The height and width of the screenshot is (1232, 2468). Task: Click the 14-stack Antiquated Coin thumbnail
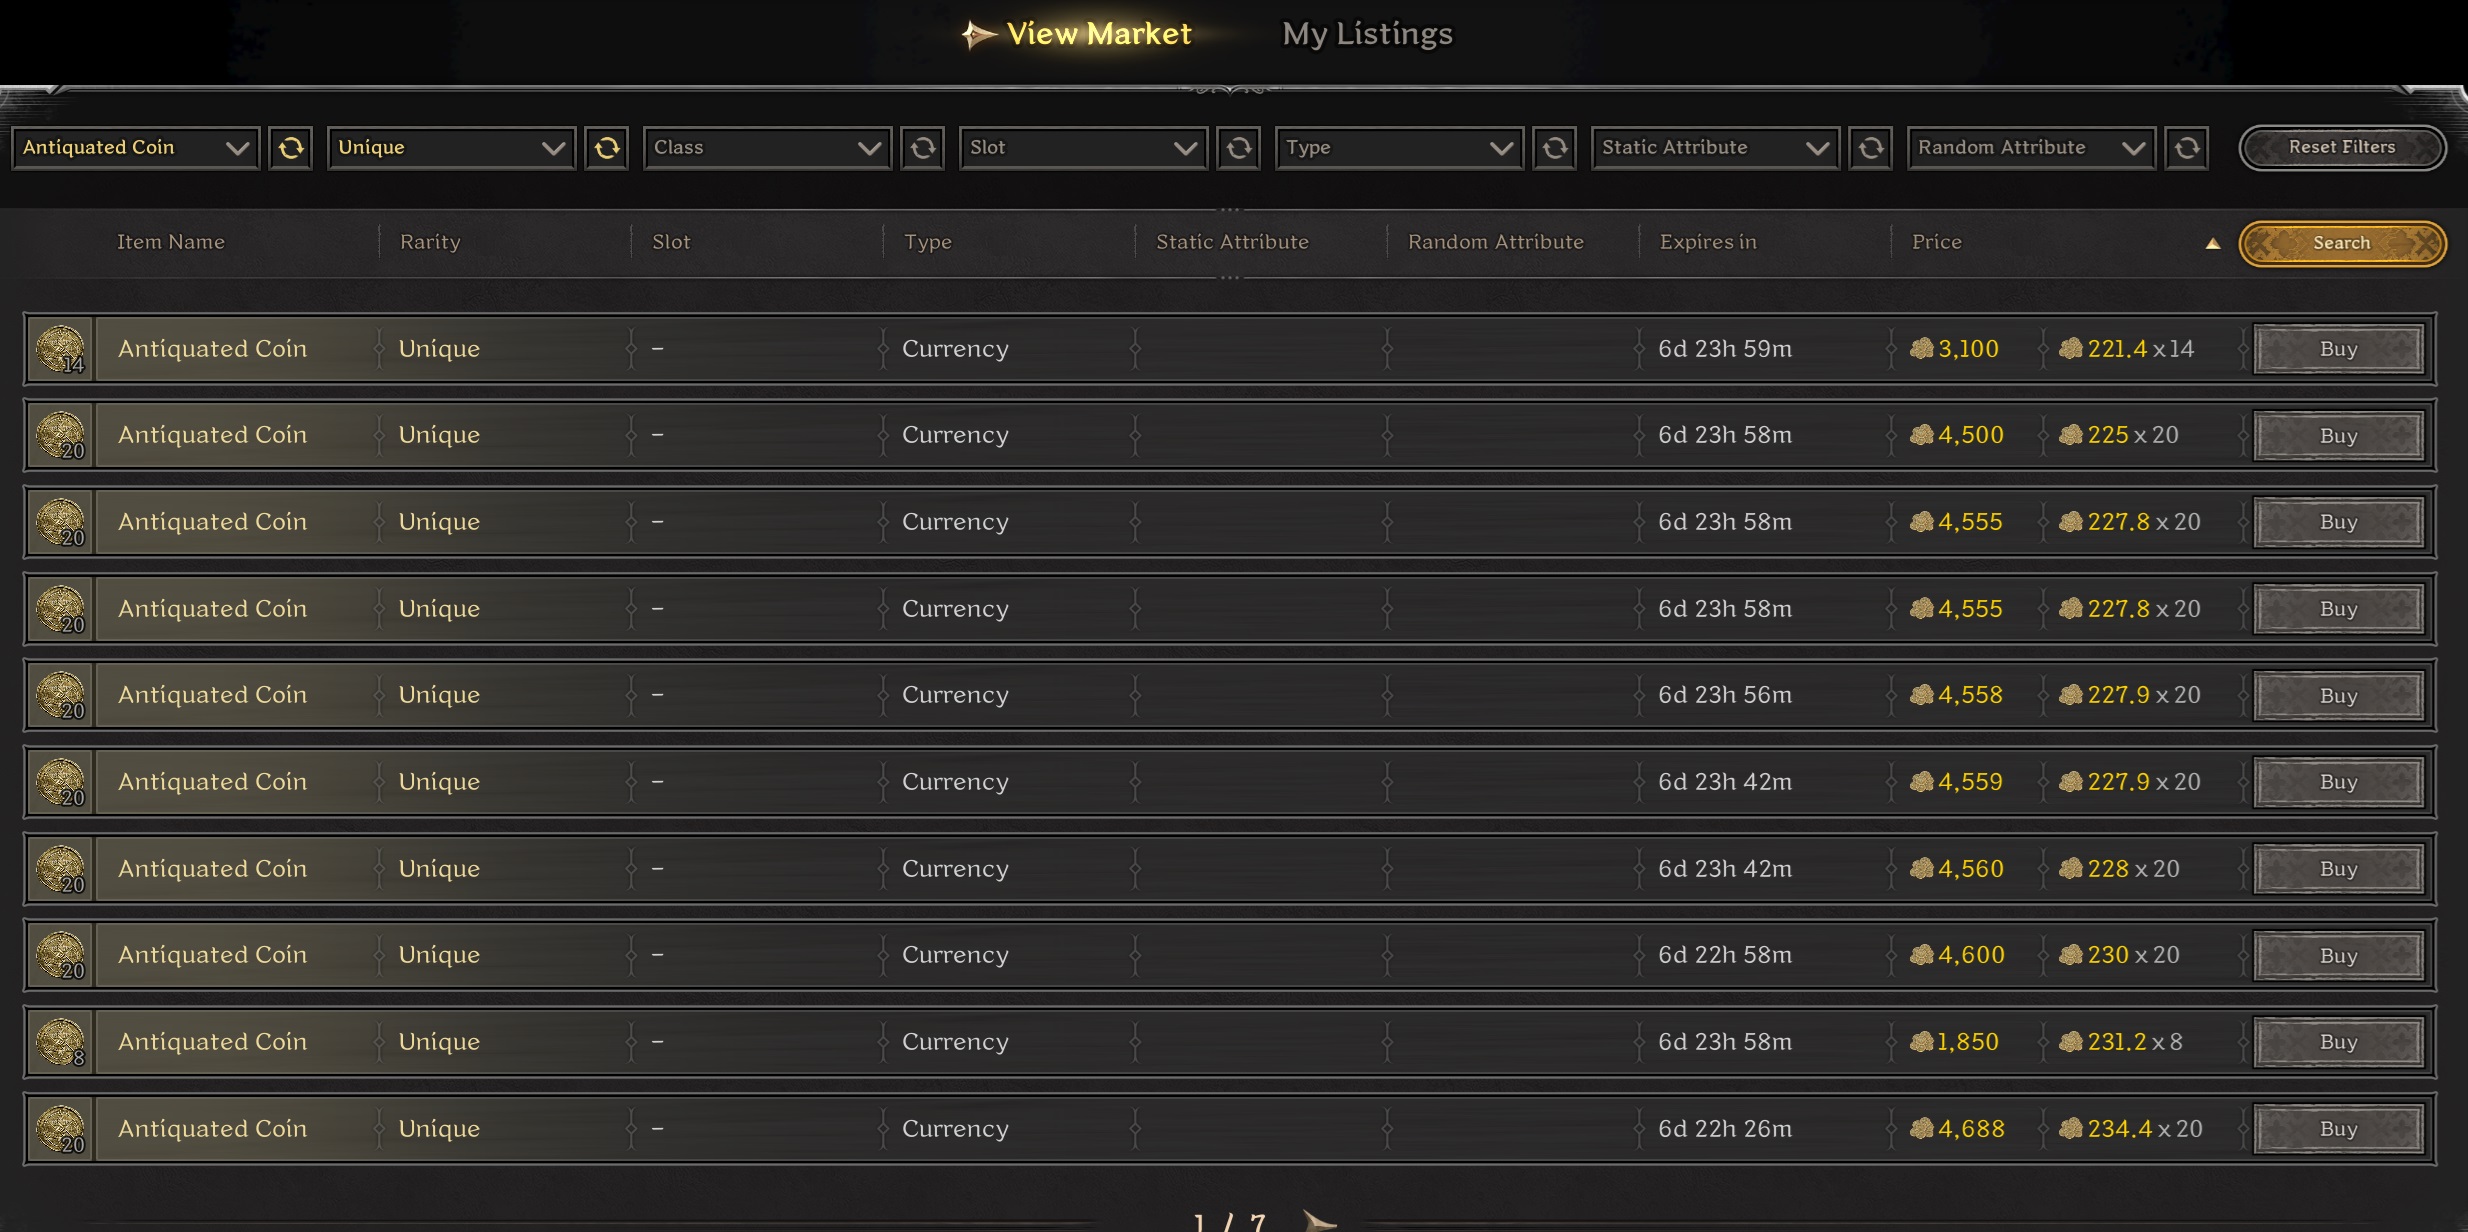pos(60,349)
